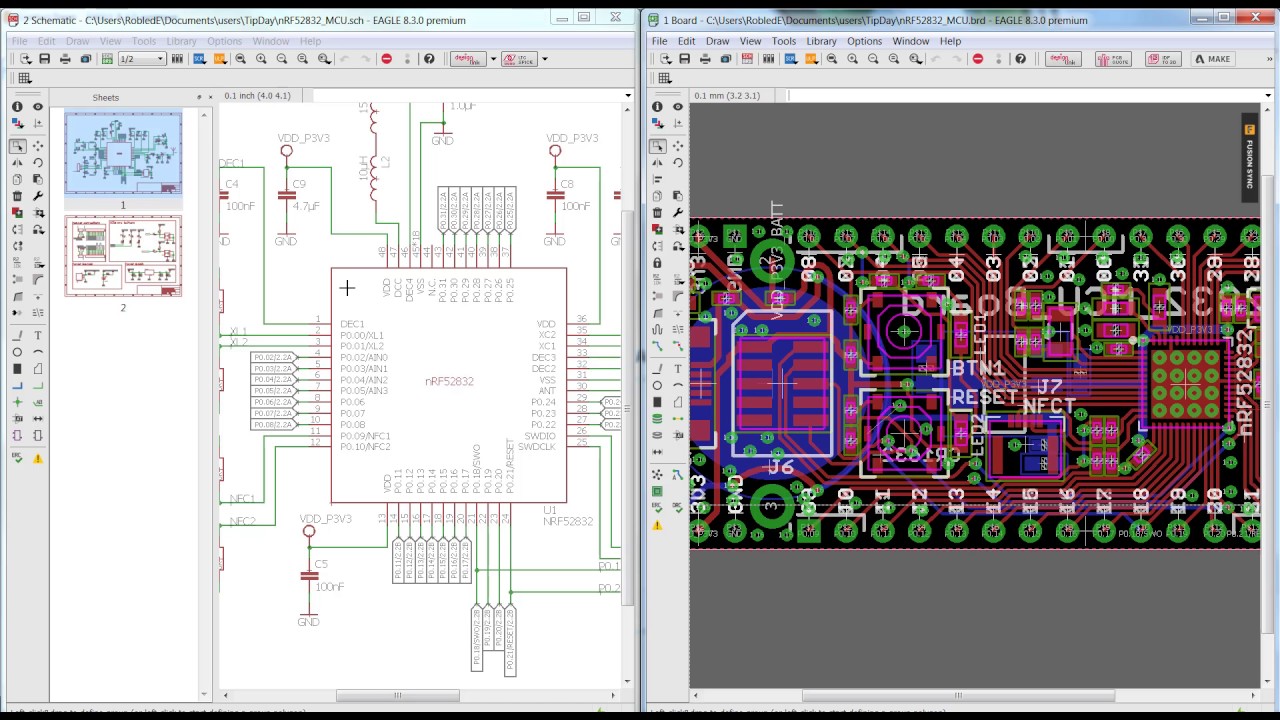Close the Sheets panel

coord(211,97)
